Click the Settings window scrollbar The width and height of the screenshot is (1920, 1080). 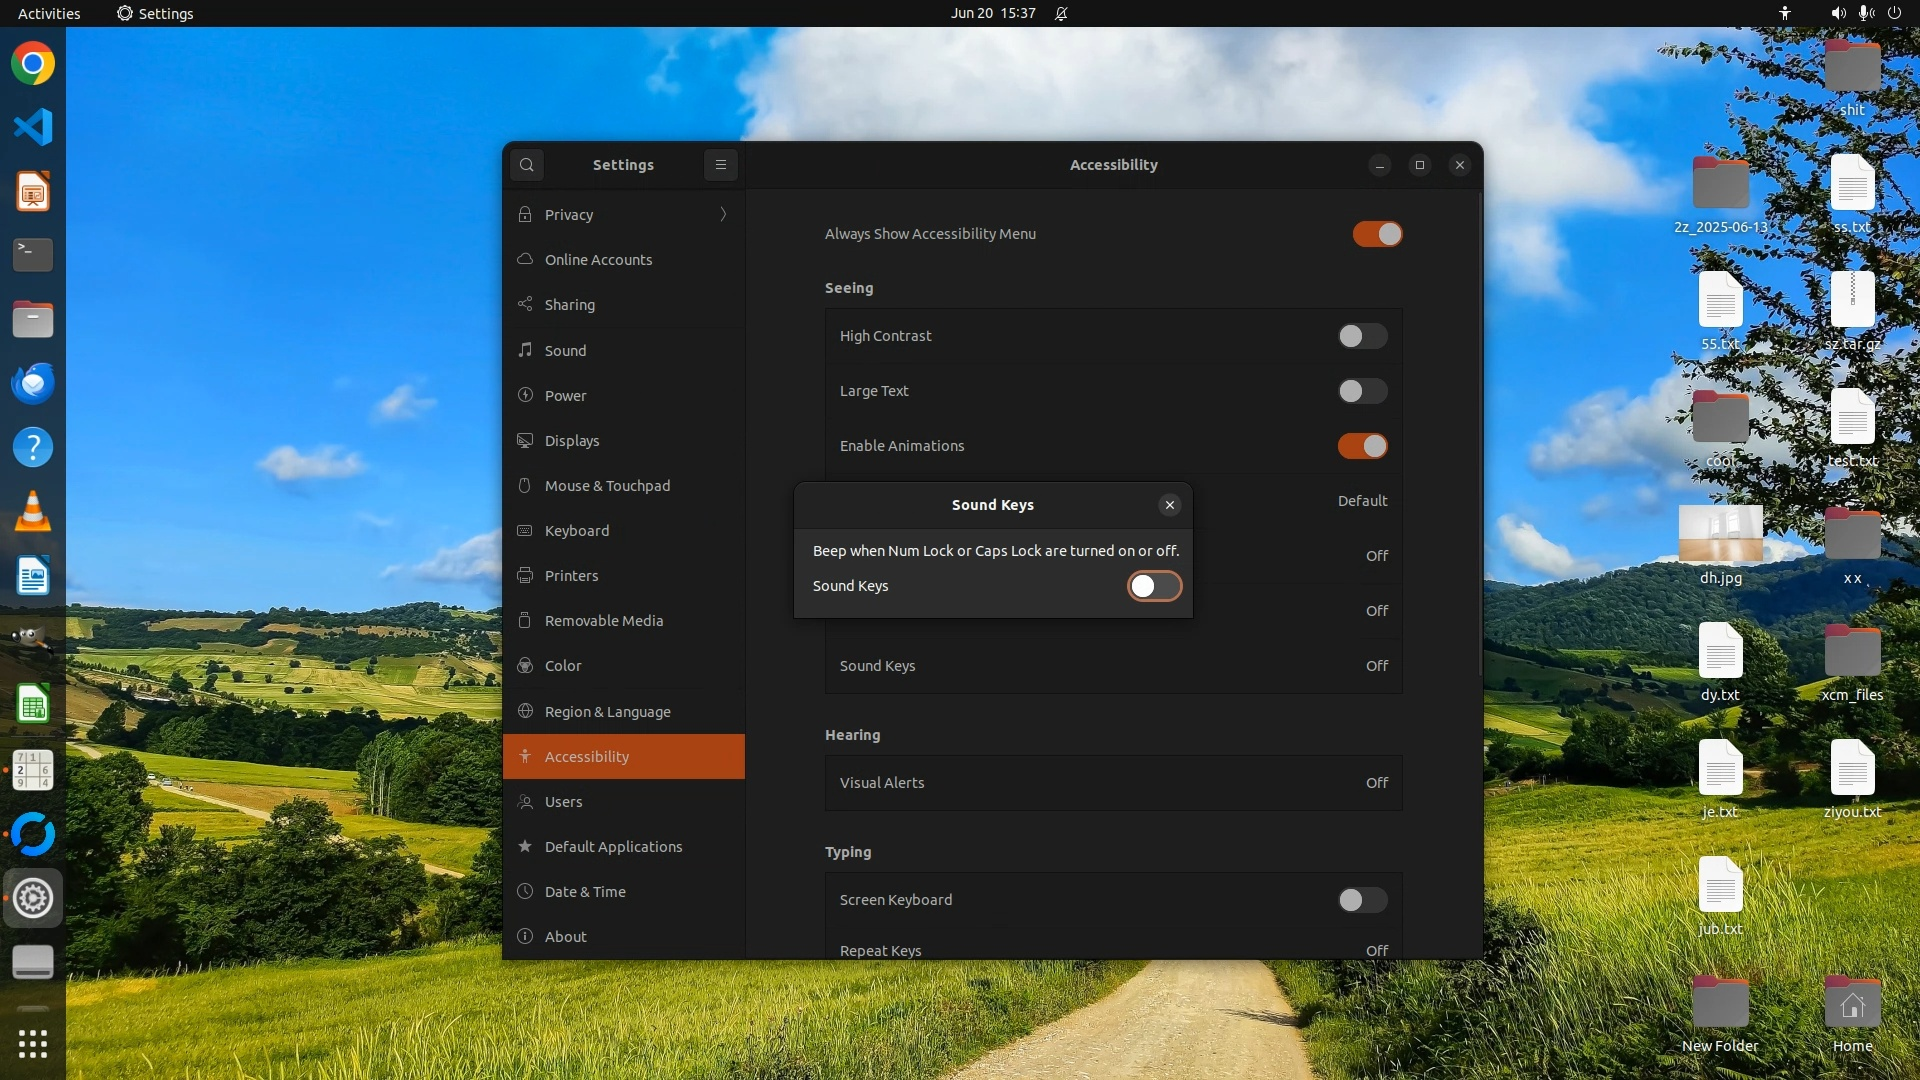pyautogui.click(x=1479, y=435)
